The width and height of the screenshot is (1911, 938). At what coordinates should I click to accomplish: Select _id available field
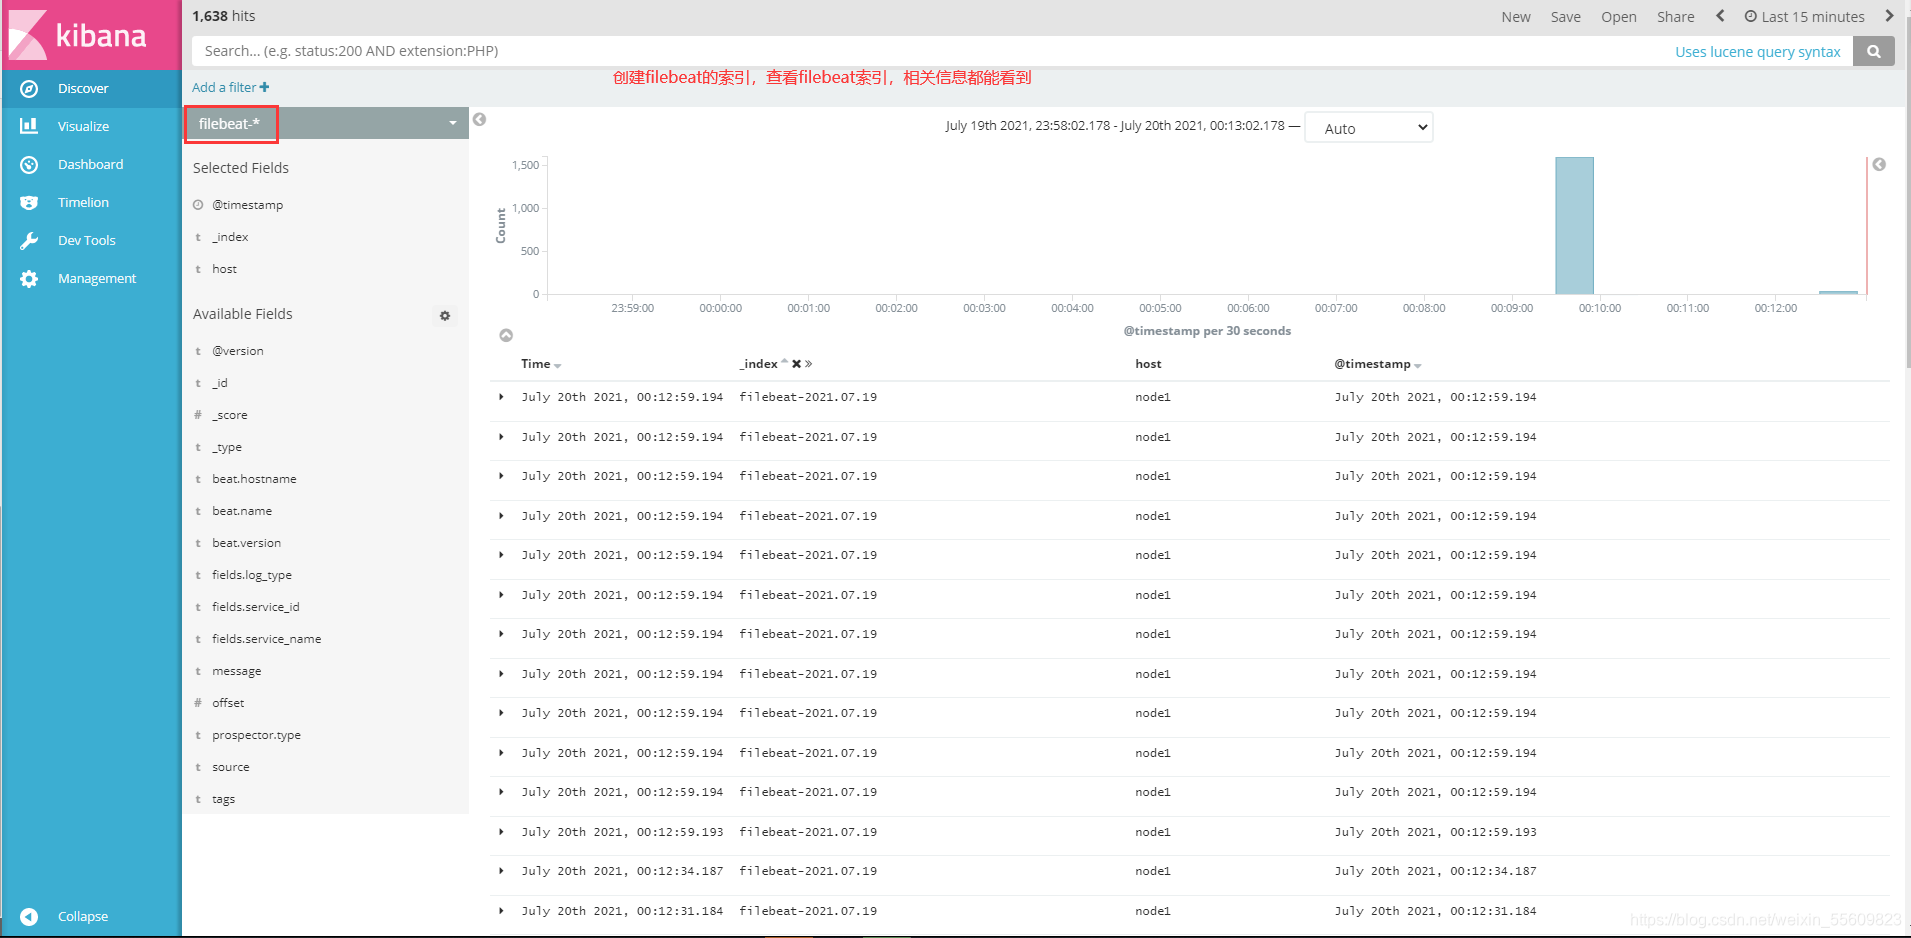click(x=220, y=383)
